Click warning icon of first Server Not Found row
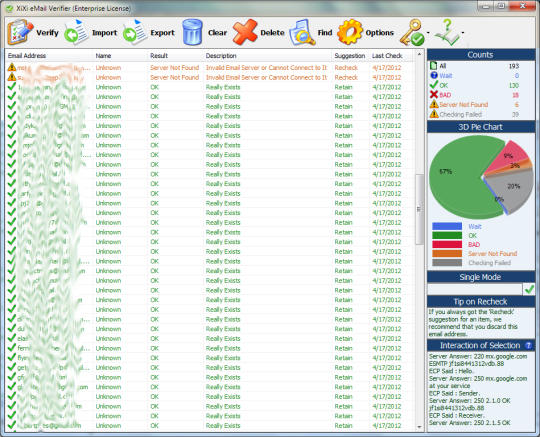The height and width of the screenshot is (437, 540). pyautogui.click(x=12, y=67)
